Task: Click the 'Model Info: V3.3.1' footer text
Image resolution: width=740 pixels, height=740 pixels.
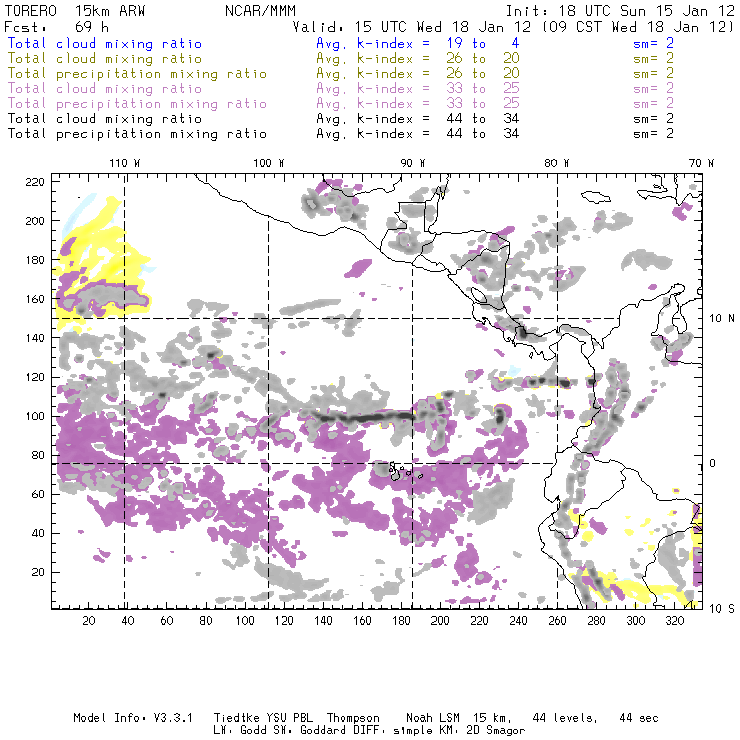Action: [x=133, y=718]
